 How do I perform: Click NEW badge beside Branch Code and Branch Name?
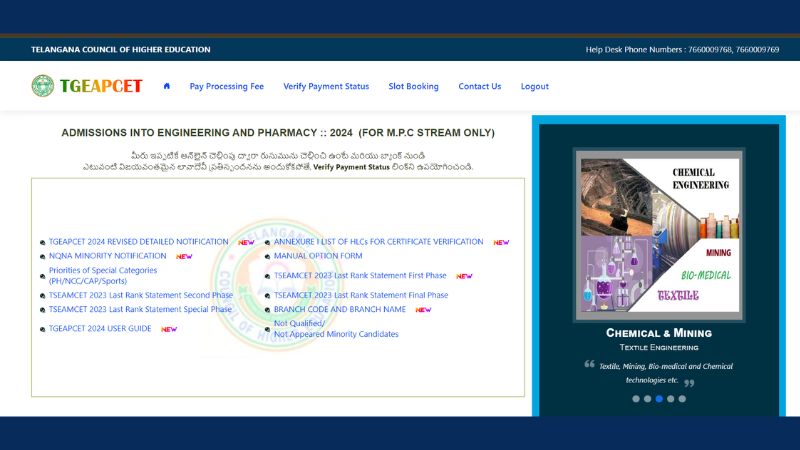(423, 310)
